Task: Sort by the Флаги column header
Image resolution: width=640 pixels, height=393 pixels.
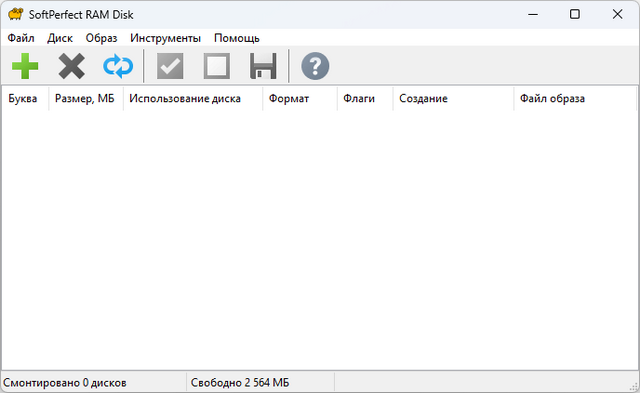Action: [365, 98]
